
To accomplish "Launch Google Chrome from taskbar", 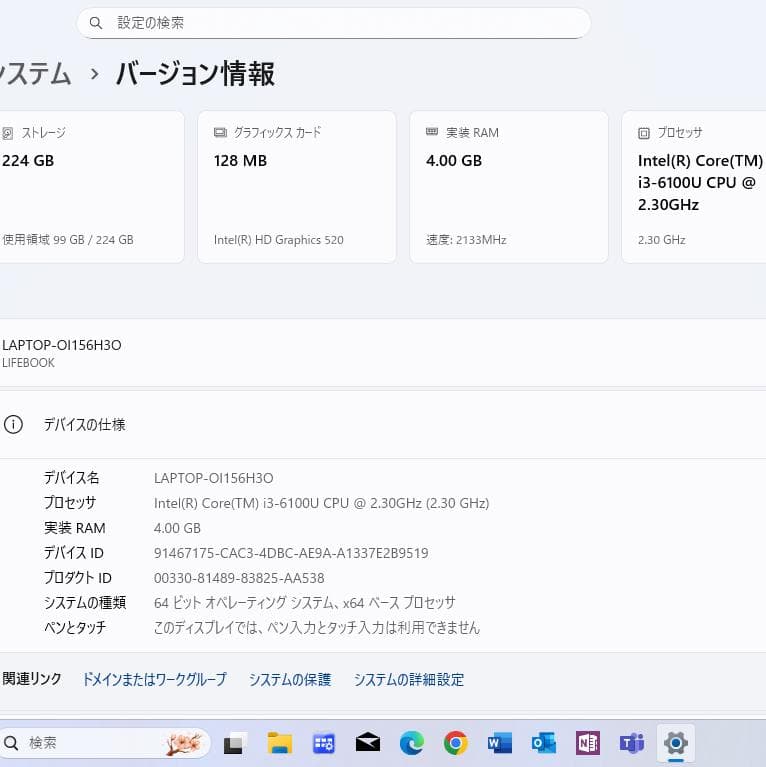I will [456, 744].
